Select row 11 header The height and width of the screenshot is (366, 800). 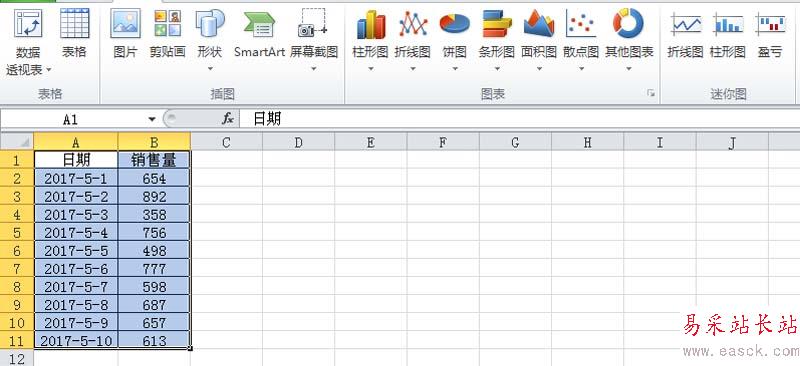[x=17, y=340]
